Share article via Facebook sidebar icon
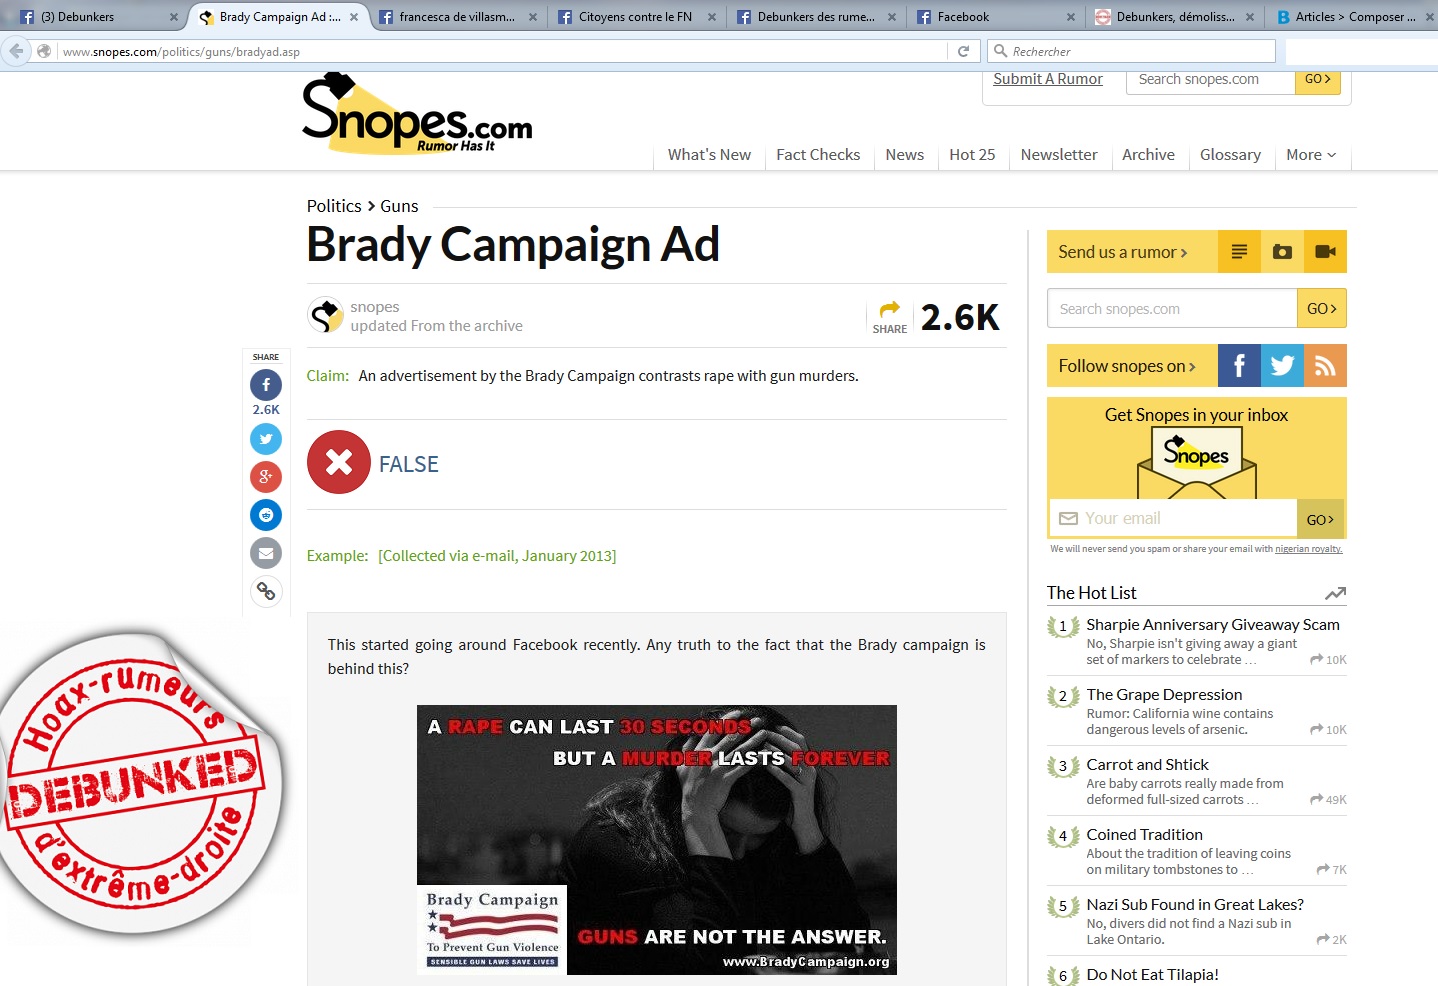This screenshot has width=1438, height=986. click(x=266, y=385)
